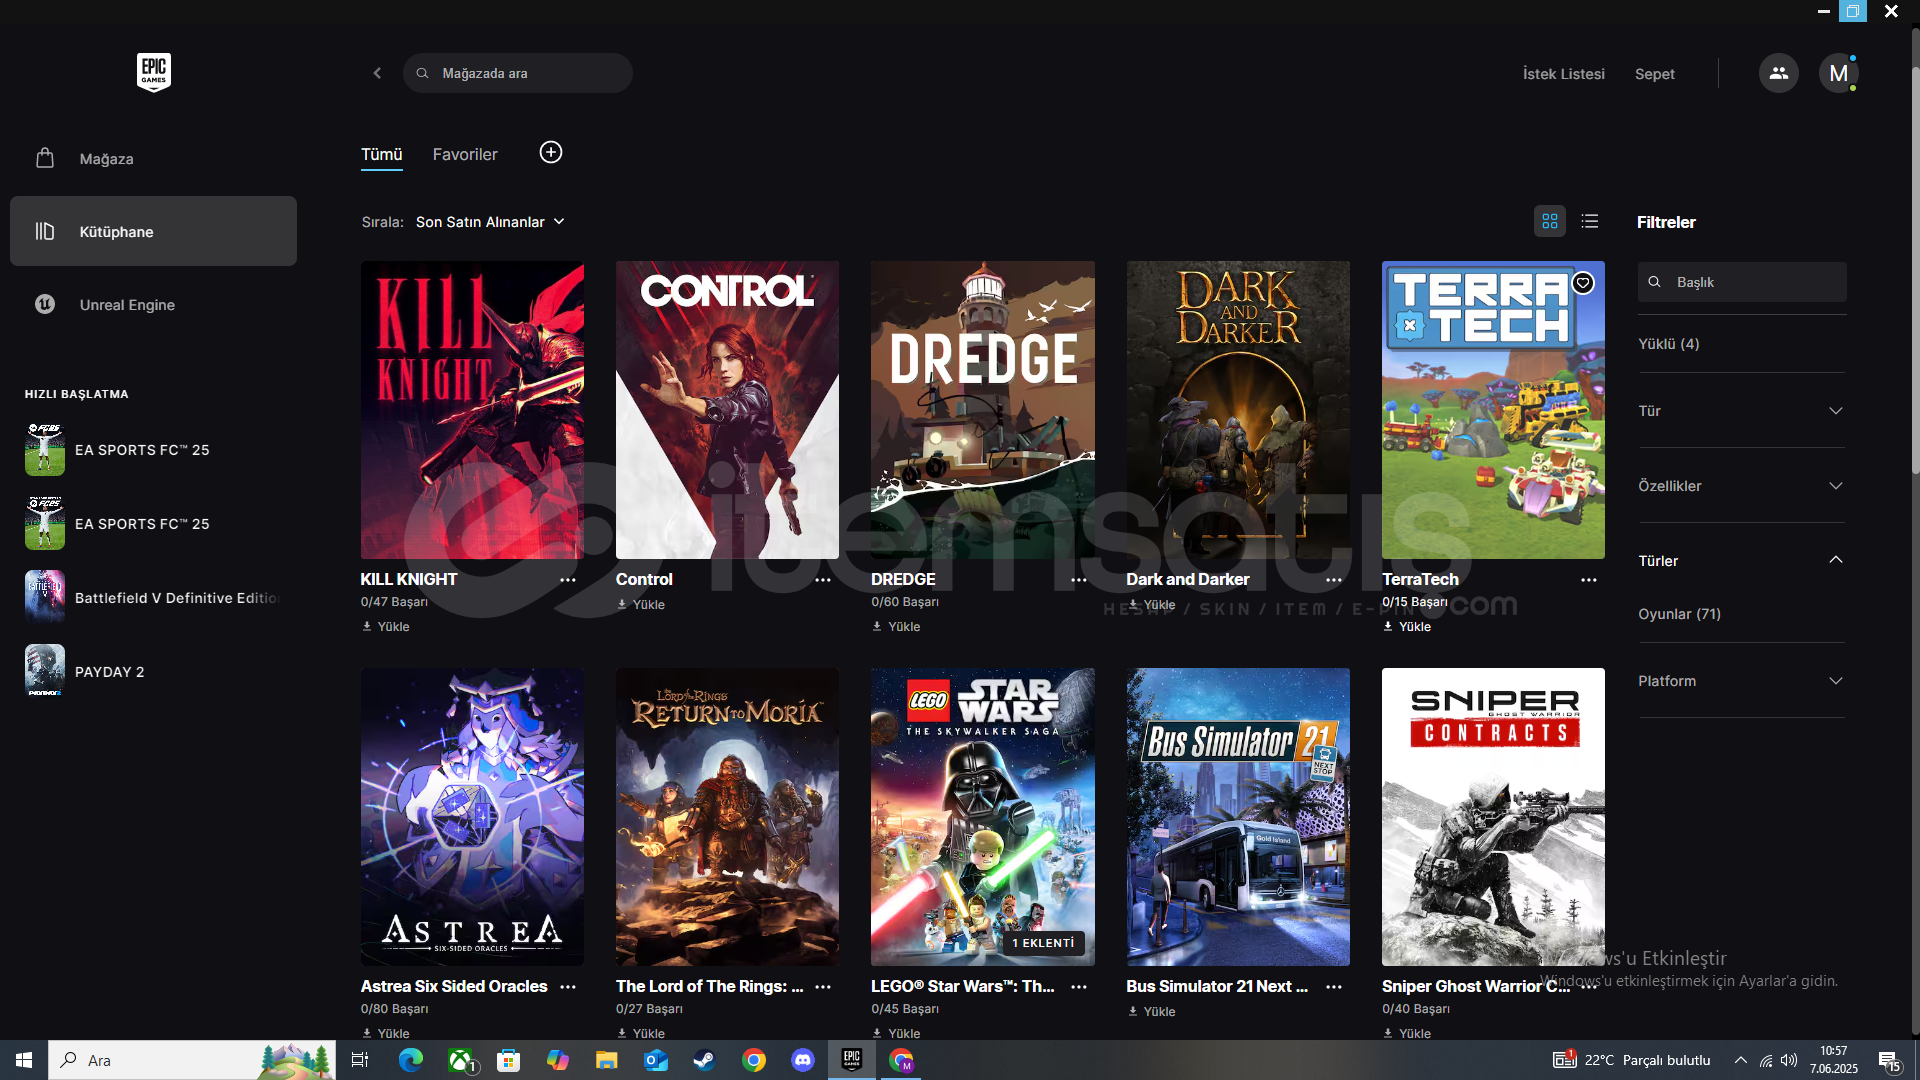
Task: Open TerraTech three-dot menu
Action: point(1589,580)
